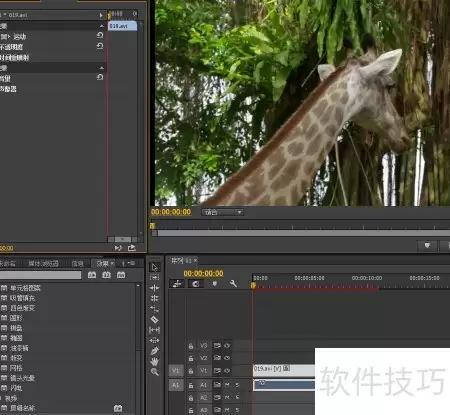Collapse the video effects section arrow
The height and width of the screenshot is (415, 450).
coord(102,26)
